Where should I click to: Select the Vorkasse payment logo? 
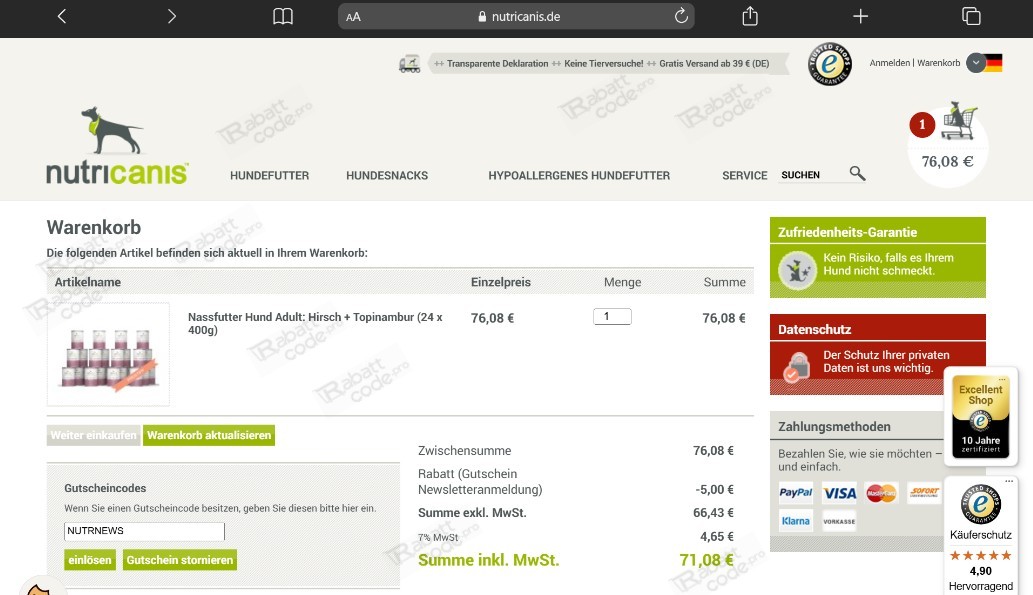(839, 521)
